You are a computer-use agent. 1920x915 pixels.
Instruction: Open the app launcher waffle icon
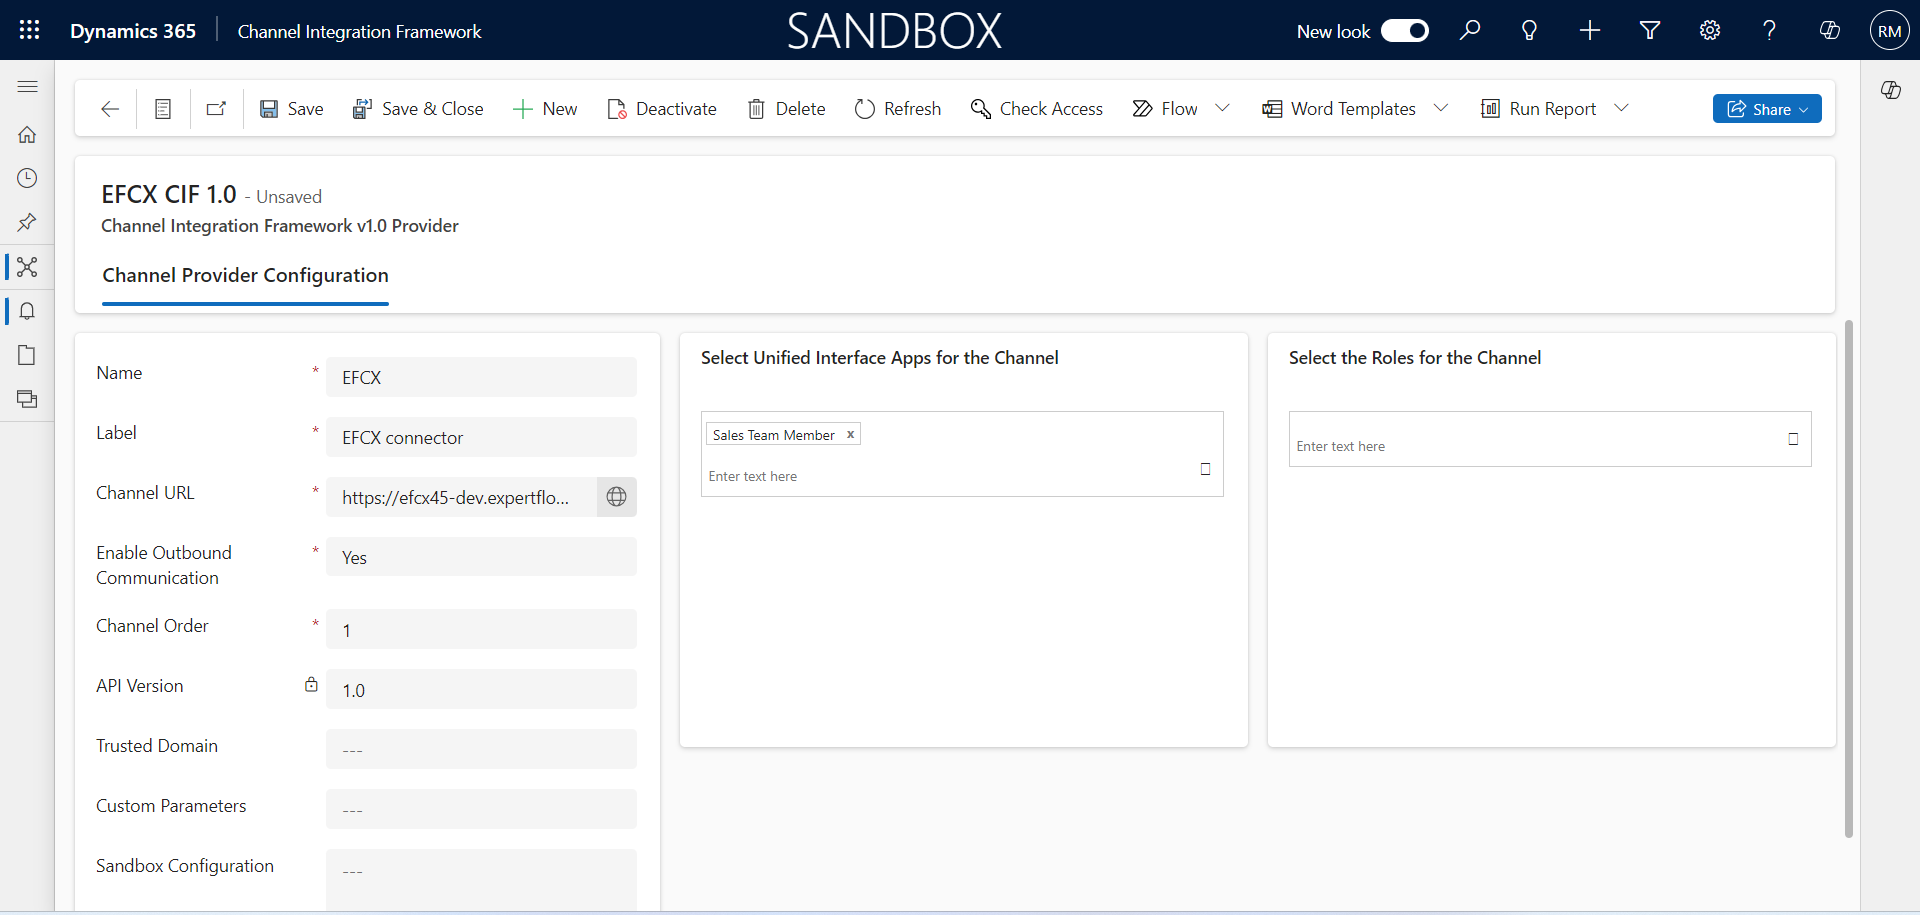[29, 30]
